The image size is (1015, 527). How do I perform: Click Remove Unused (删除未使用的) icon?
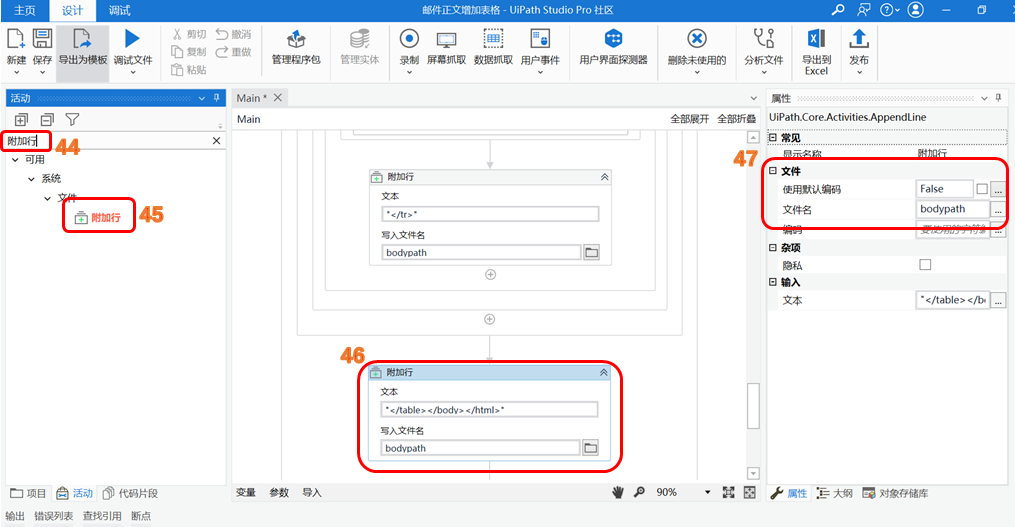coord(697,39)
